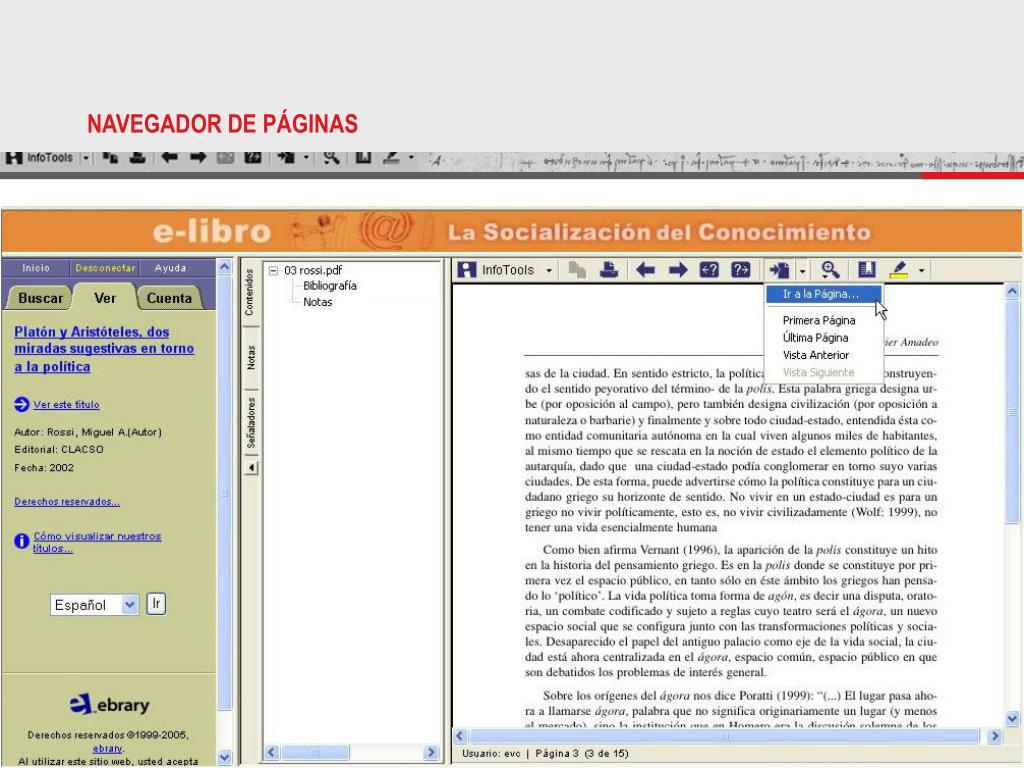Click the print icon in the toolbar
The height and width of the screenshot is (768, 1024).
(x=608, y=270)
